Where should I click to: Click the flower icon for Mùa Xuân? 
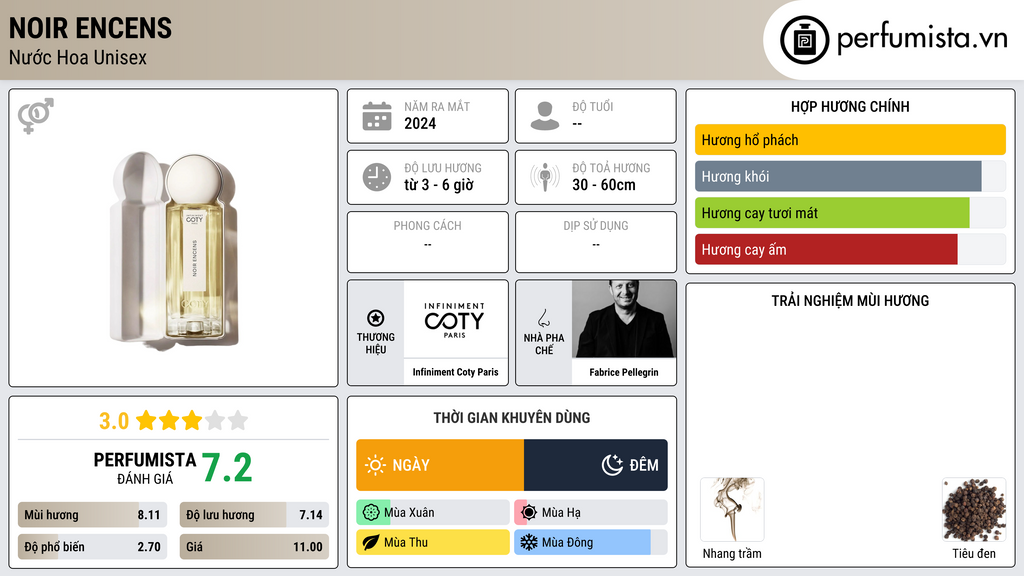point(370,513)
